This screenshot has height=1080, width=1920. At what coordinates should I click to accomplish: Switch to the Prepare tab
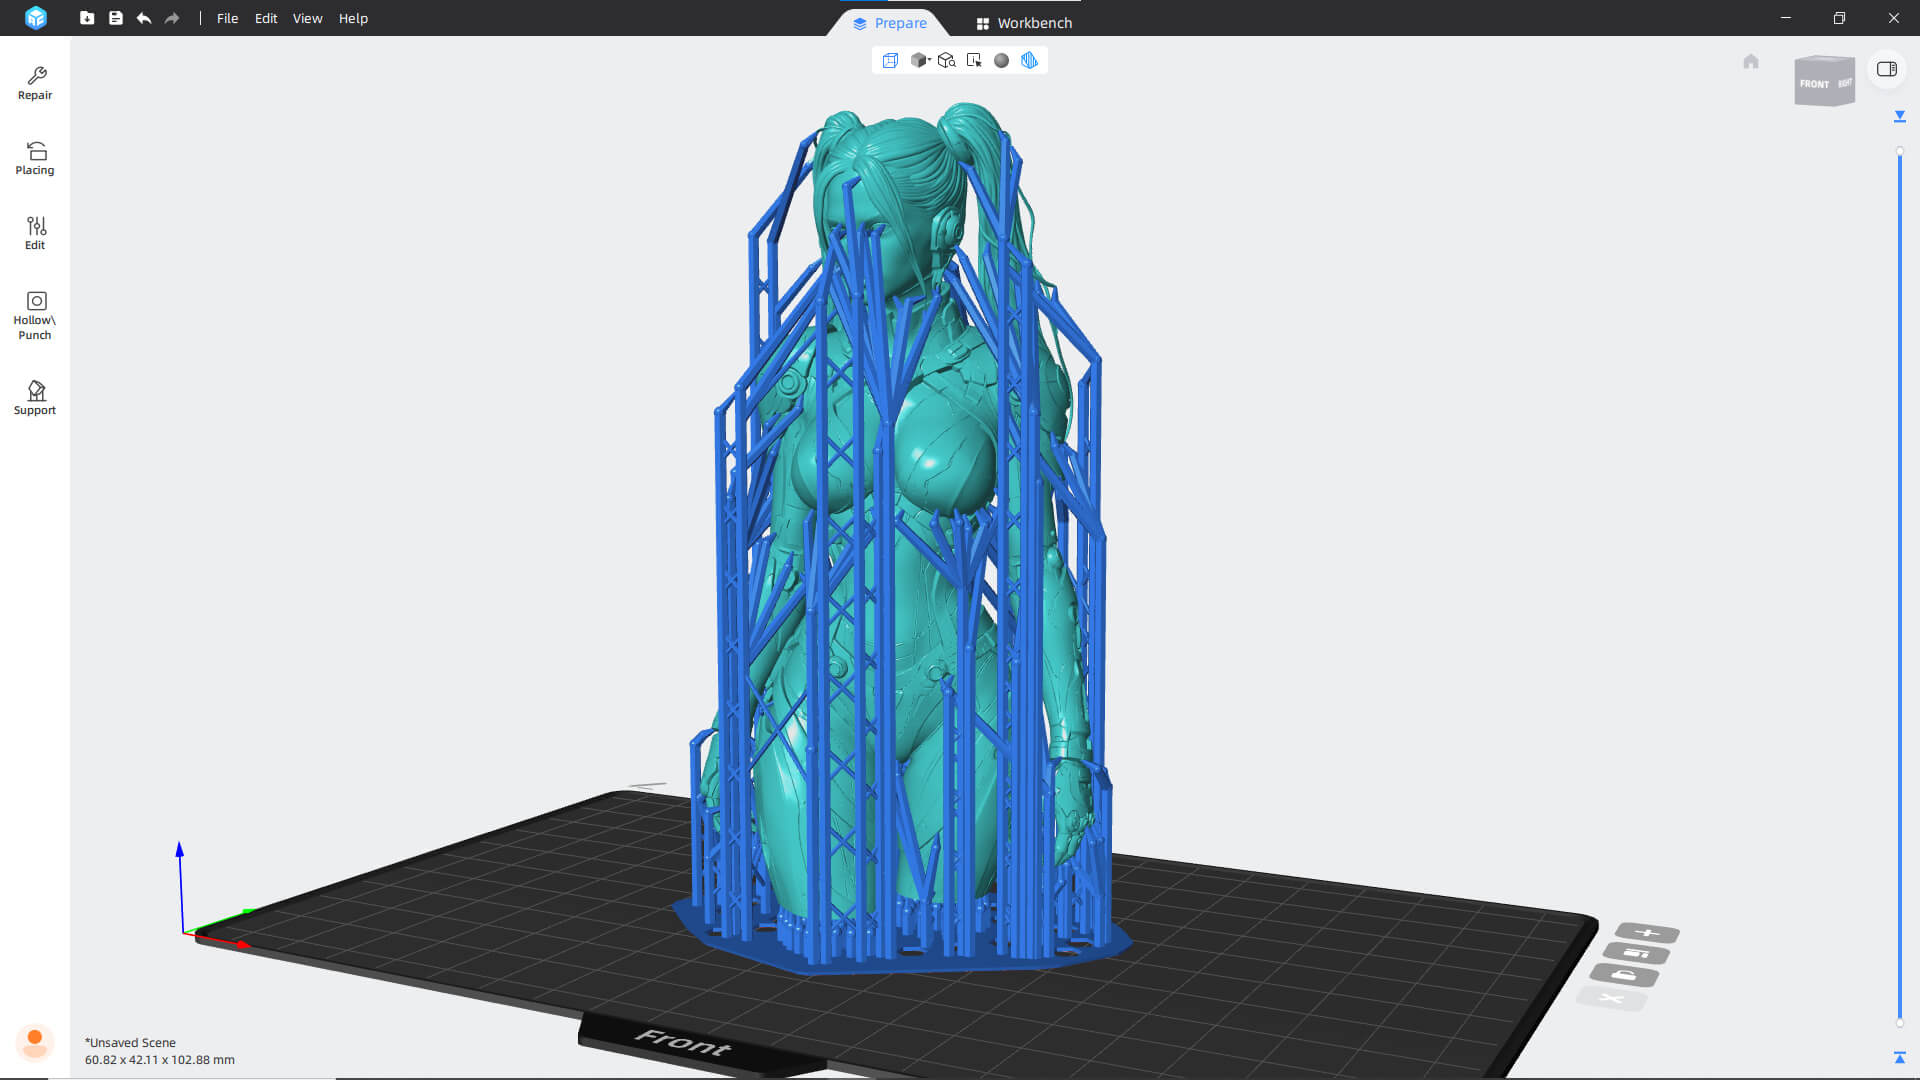[x=889, y=23]
